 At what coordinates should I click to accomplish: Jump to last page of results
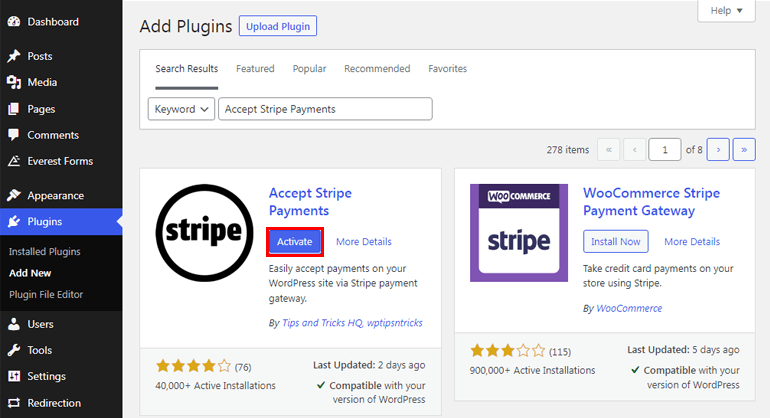tap(744, 150)
